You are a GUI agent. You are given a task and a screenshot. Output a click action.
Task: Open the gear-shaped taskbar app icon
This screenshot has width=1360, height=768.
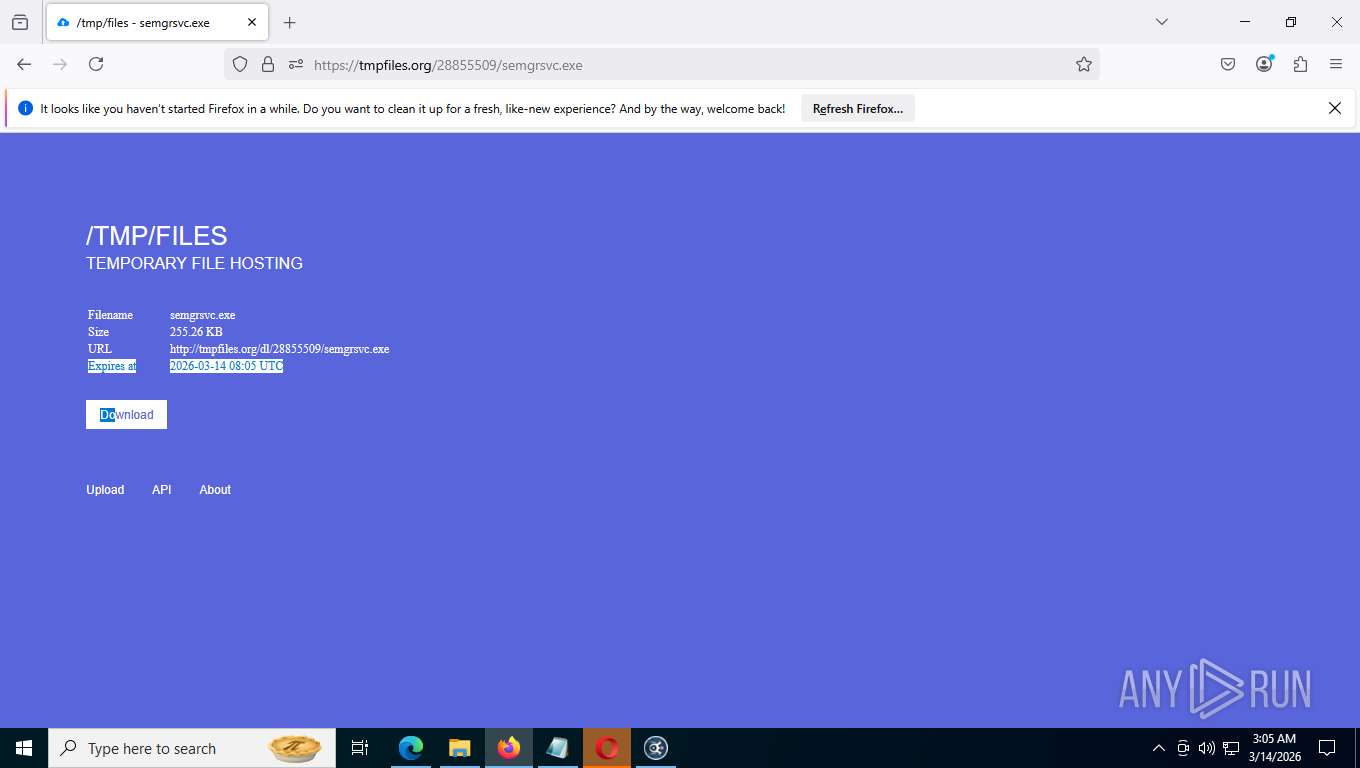tap(656, 748)
